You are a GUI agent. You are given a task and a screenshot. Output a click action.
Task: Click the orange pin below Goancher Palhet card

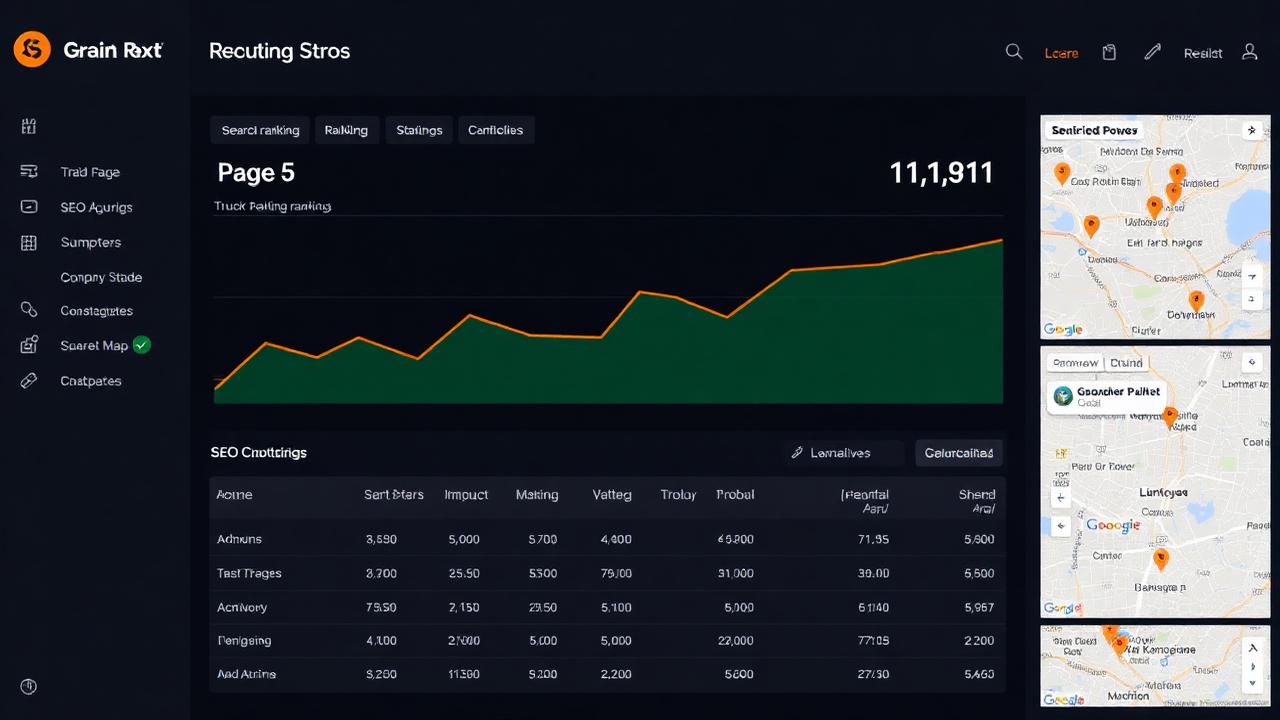tap(1169, 415)
